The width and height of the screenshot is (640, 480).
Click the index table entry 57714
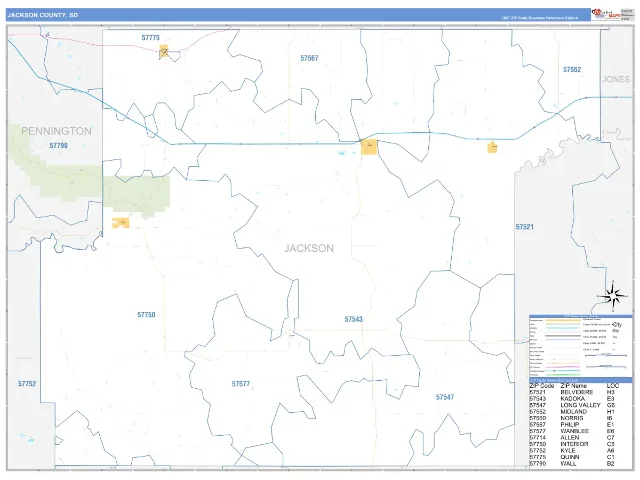click(x=538, y=438)
